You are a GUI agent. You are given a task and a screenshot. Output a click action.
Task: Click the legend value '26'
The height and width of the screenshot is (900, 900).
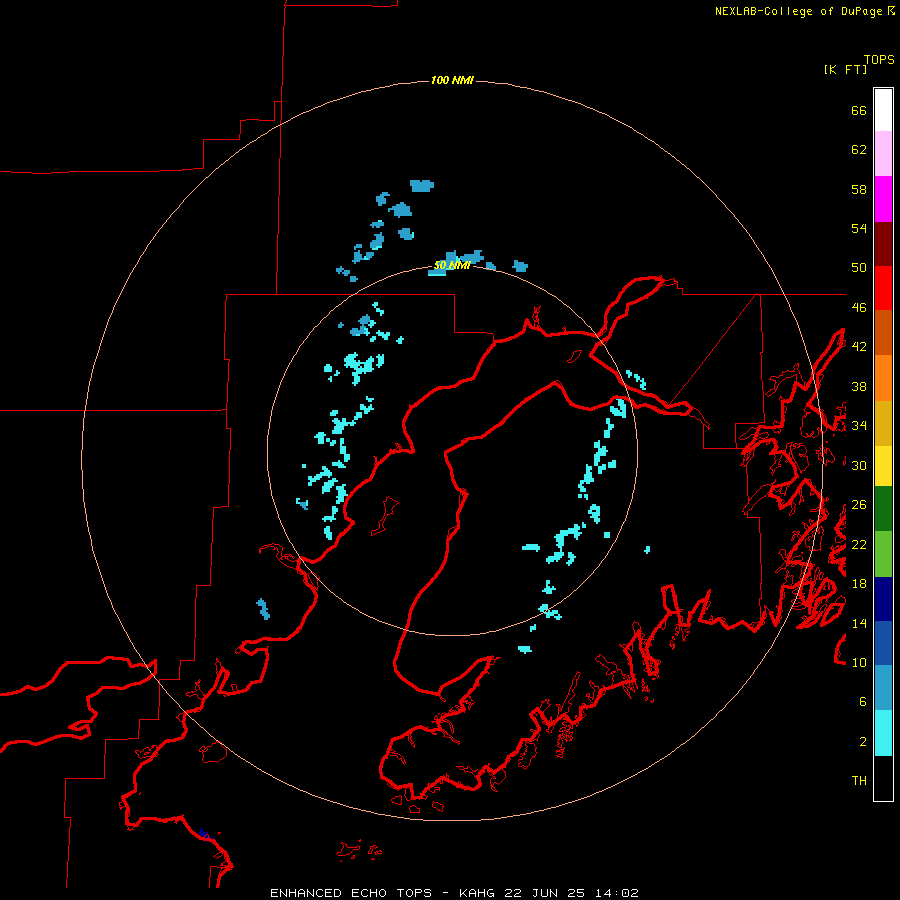coord(859,505)
